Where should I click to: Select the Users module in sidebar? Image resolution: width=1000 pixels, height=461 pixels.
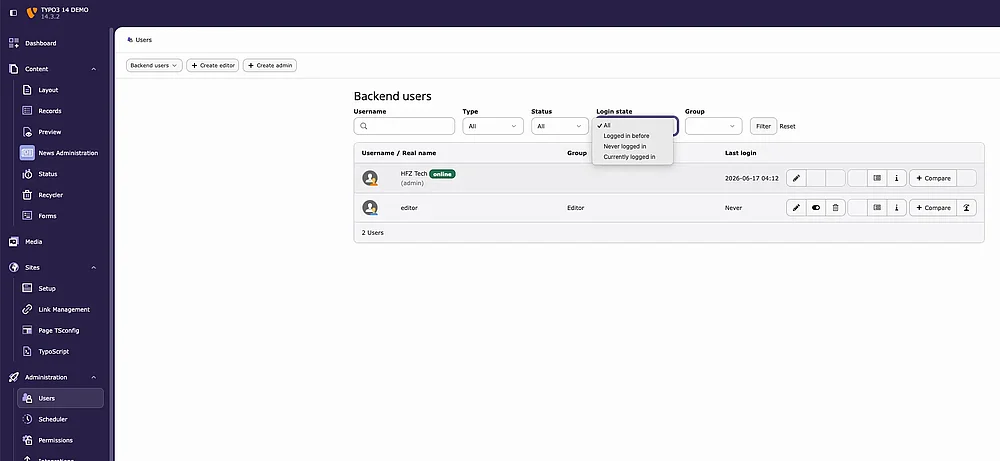pos(61,398)
